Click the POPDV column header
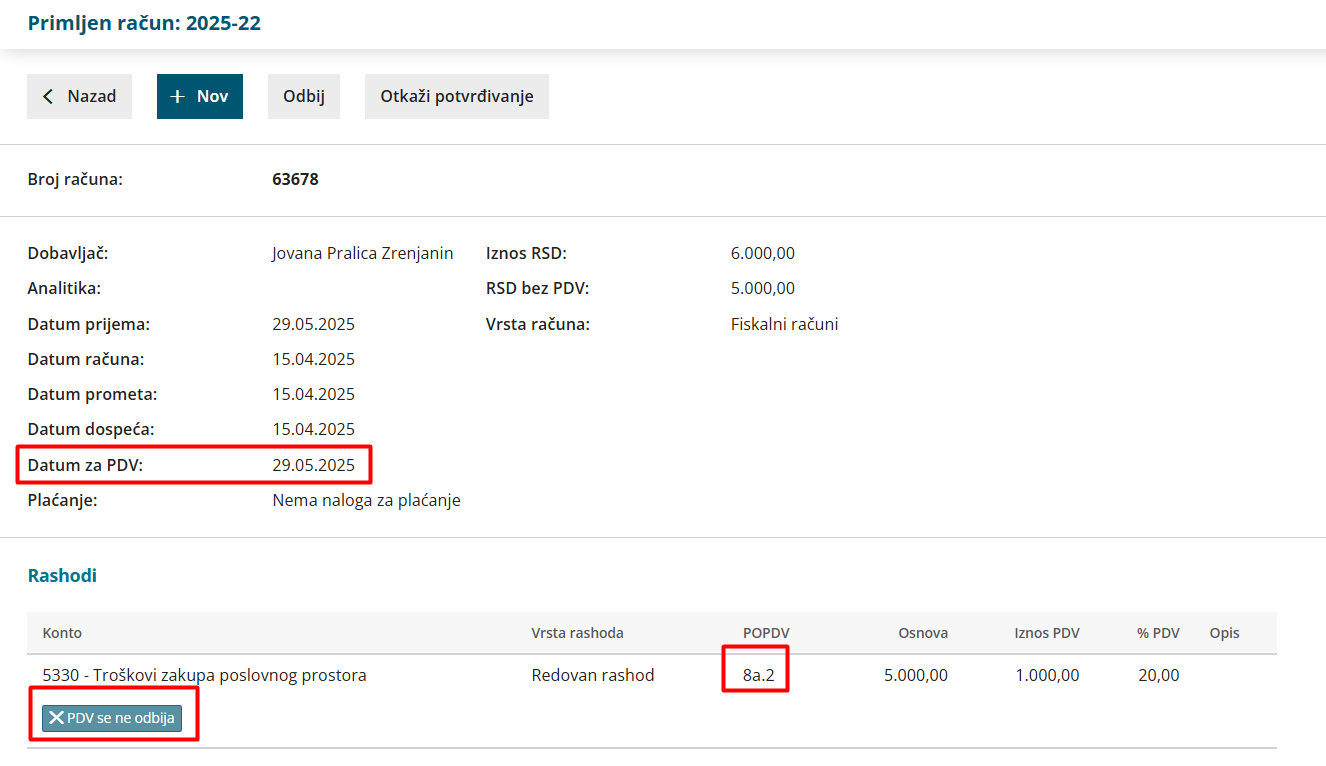Image resolution: width=1326 pixels, height=766 pixels. pos(766,633)
